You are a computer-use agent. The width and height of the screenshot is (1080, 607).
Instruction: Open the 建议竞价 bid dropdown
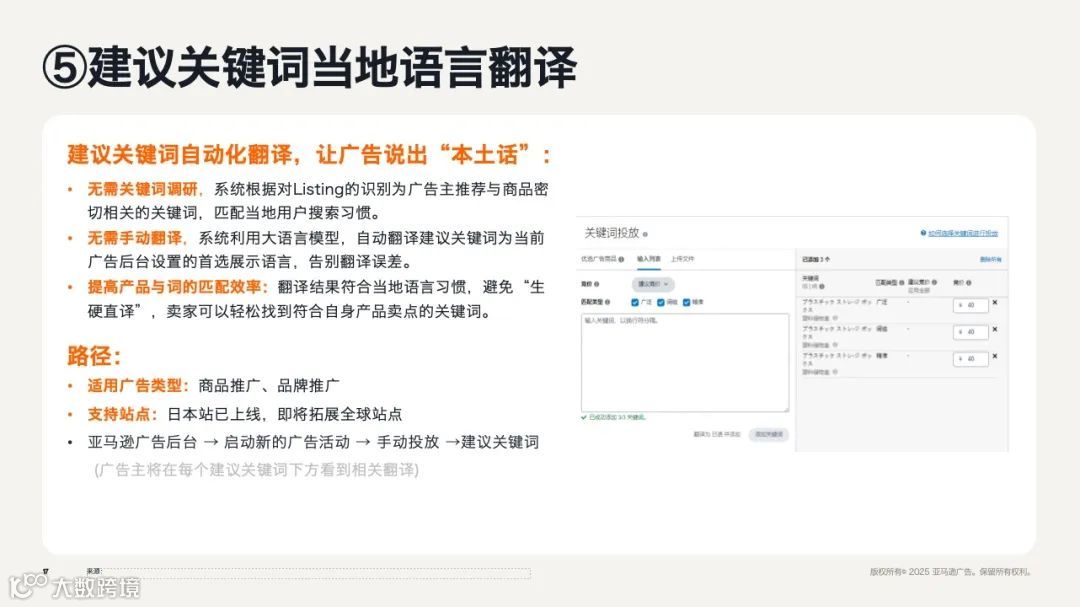(653, 284)
